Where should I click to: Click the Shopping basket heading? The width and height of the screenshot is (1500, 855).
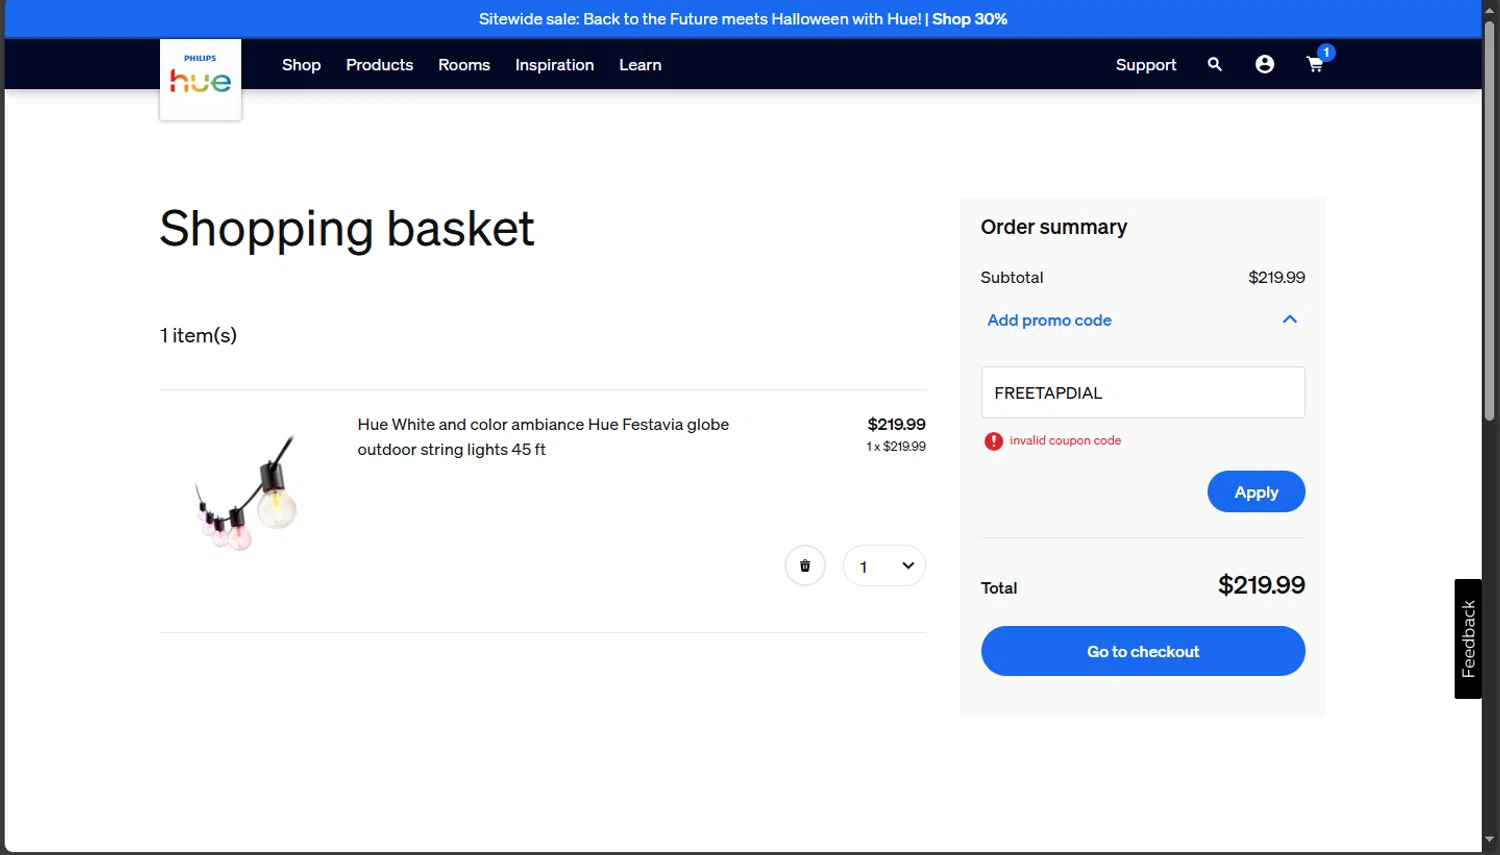347,229
